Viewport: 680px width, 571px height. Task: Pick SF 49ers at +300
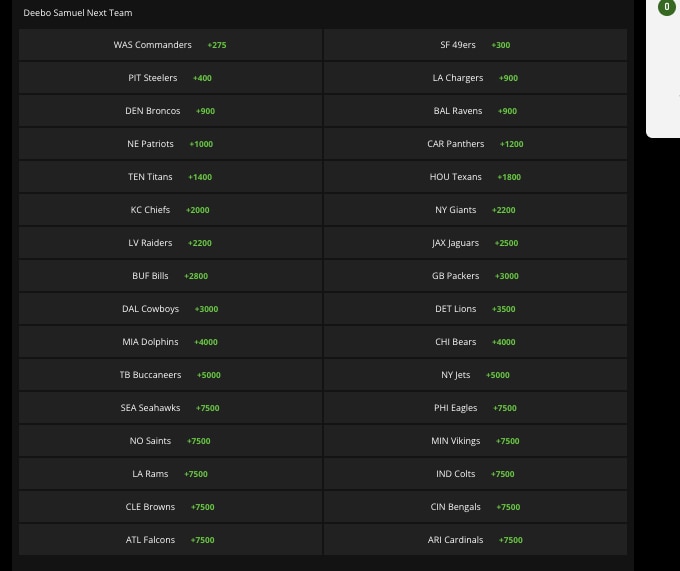(x=475, y=45)
